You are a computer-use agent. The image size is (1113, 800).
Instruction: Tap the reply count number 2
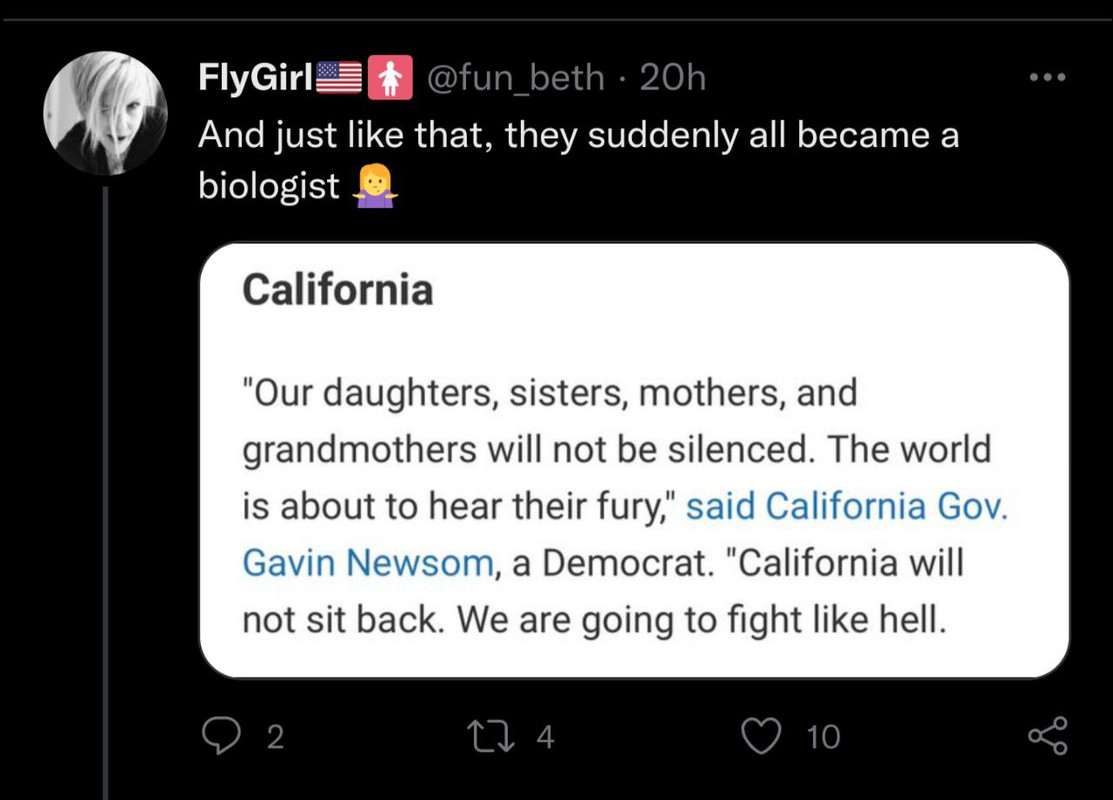pos(275,737)
